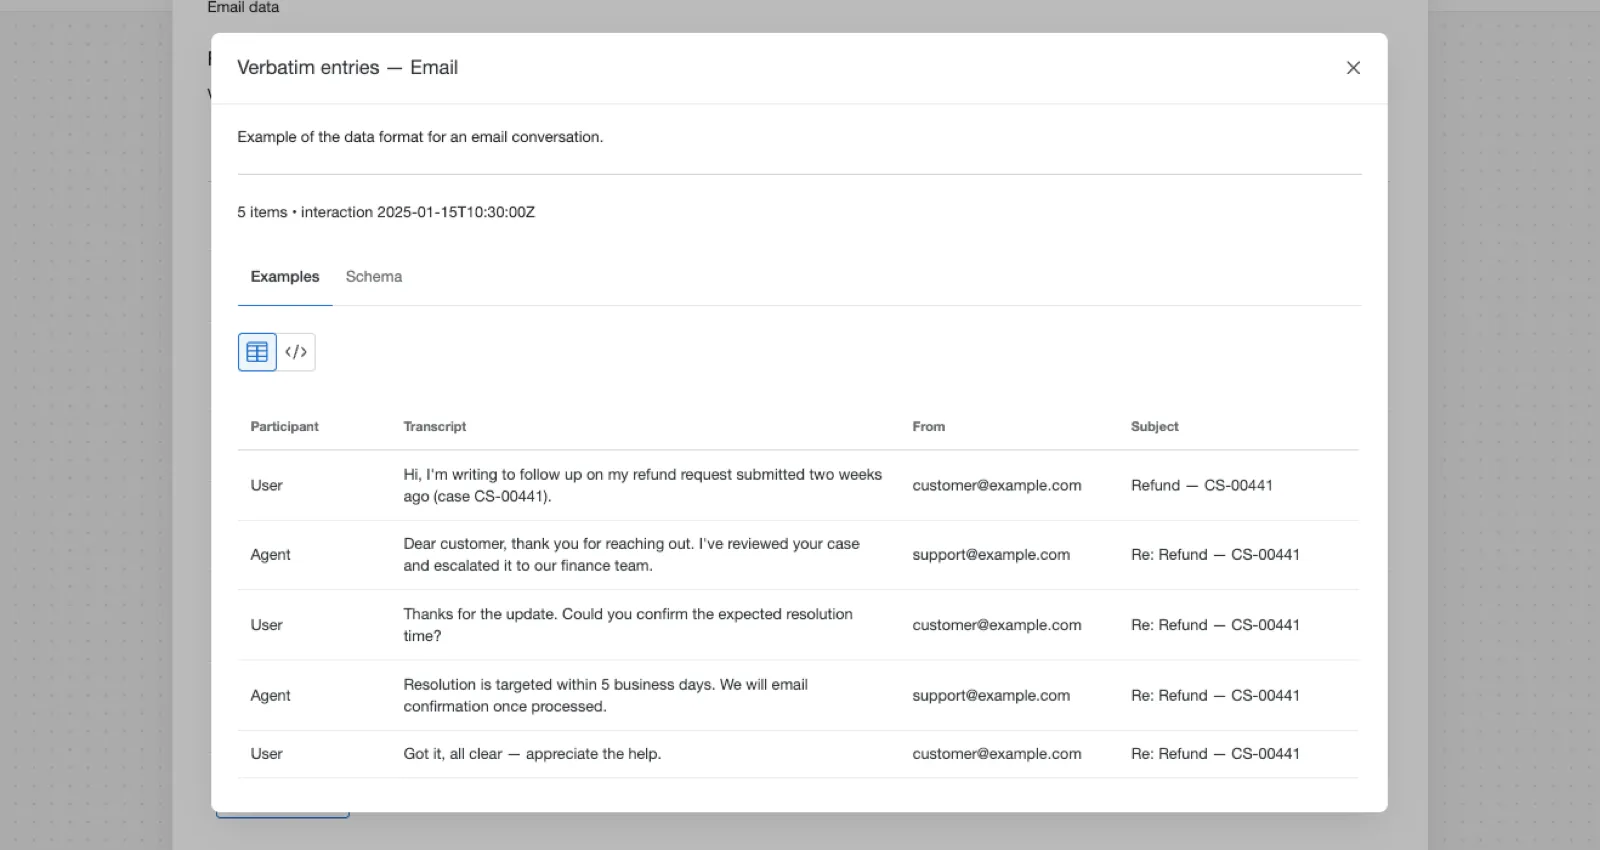Switch to code view

(296, 352)
